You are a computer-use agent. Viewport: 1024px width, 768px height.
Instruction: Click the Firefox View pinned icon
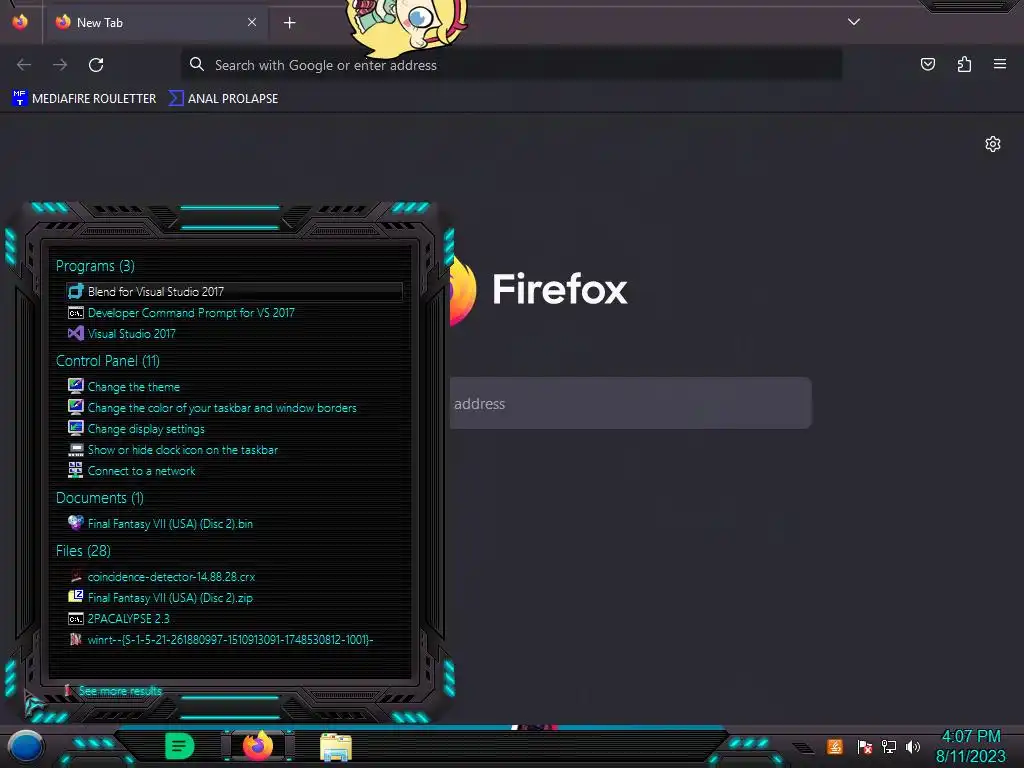20,22
